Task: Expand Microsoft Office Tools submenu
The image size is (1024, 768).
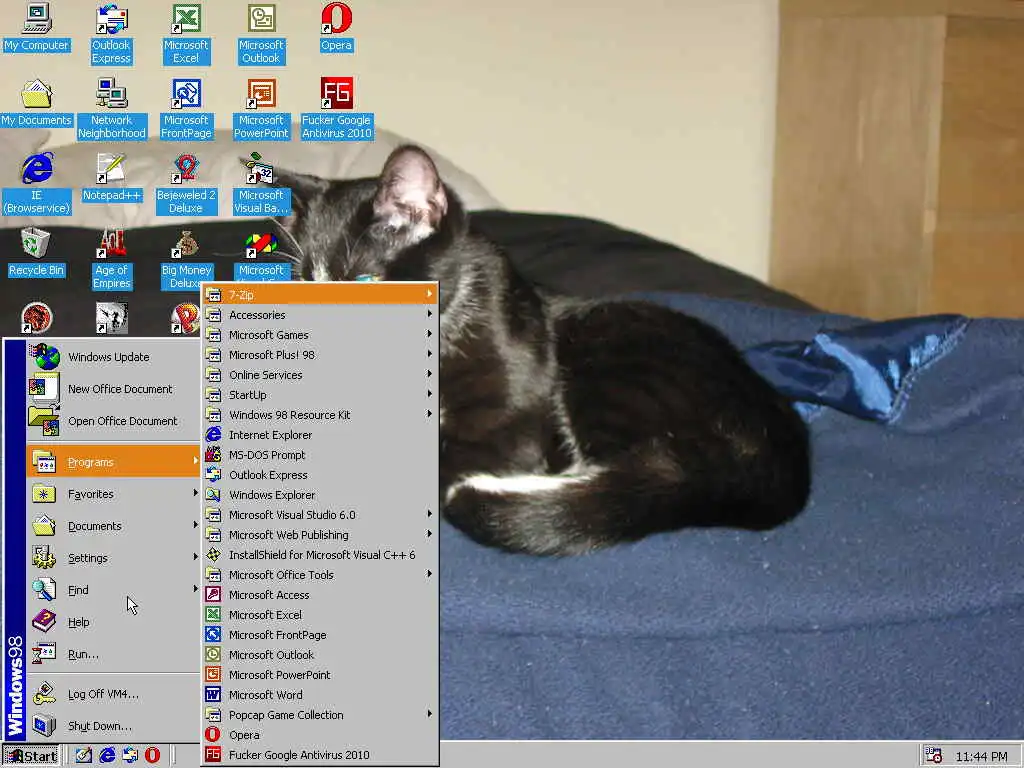Action: click(x=320, y=575)
